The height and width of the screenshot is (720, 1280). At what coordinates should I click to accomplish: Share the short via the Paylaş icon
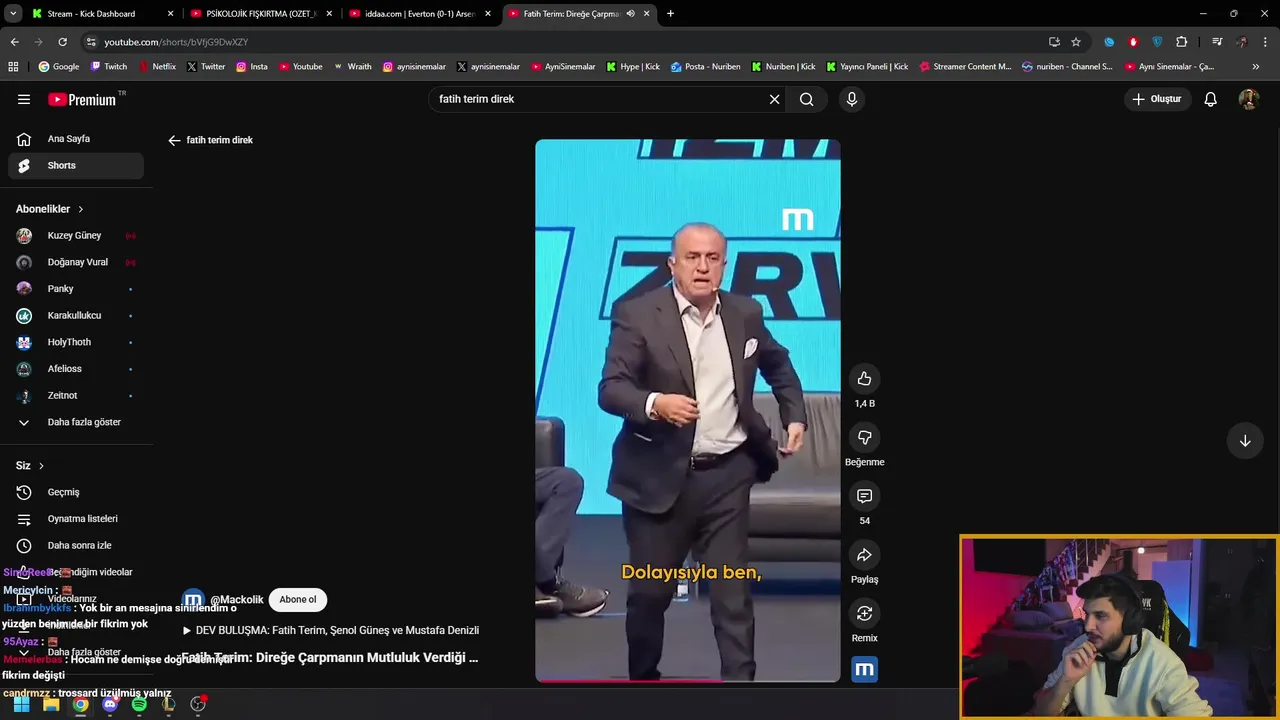[x=864, y=555]
